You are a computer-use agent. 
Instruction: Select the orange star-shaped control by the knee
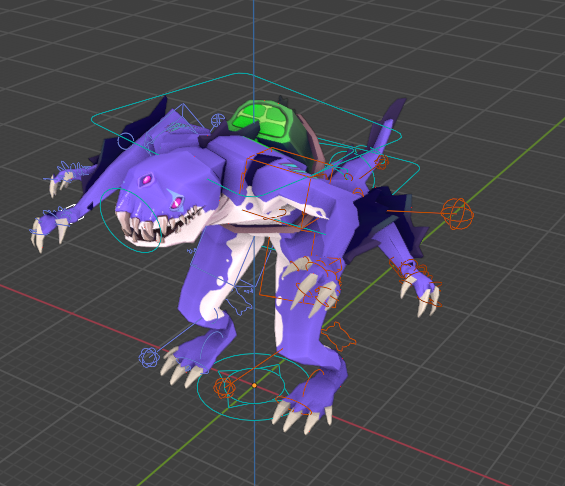tap(338, 337)
